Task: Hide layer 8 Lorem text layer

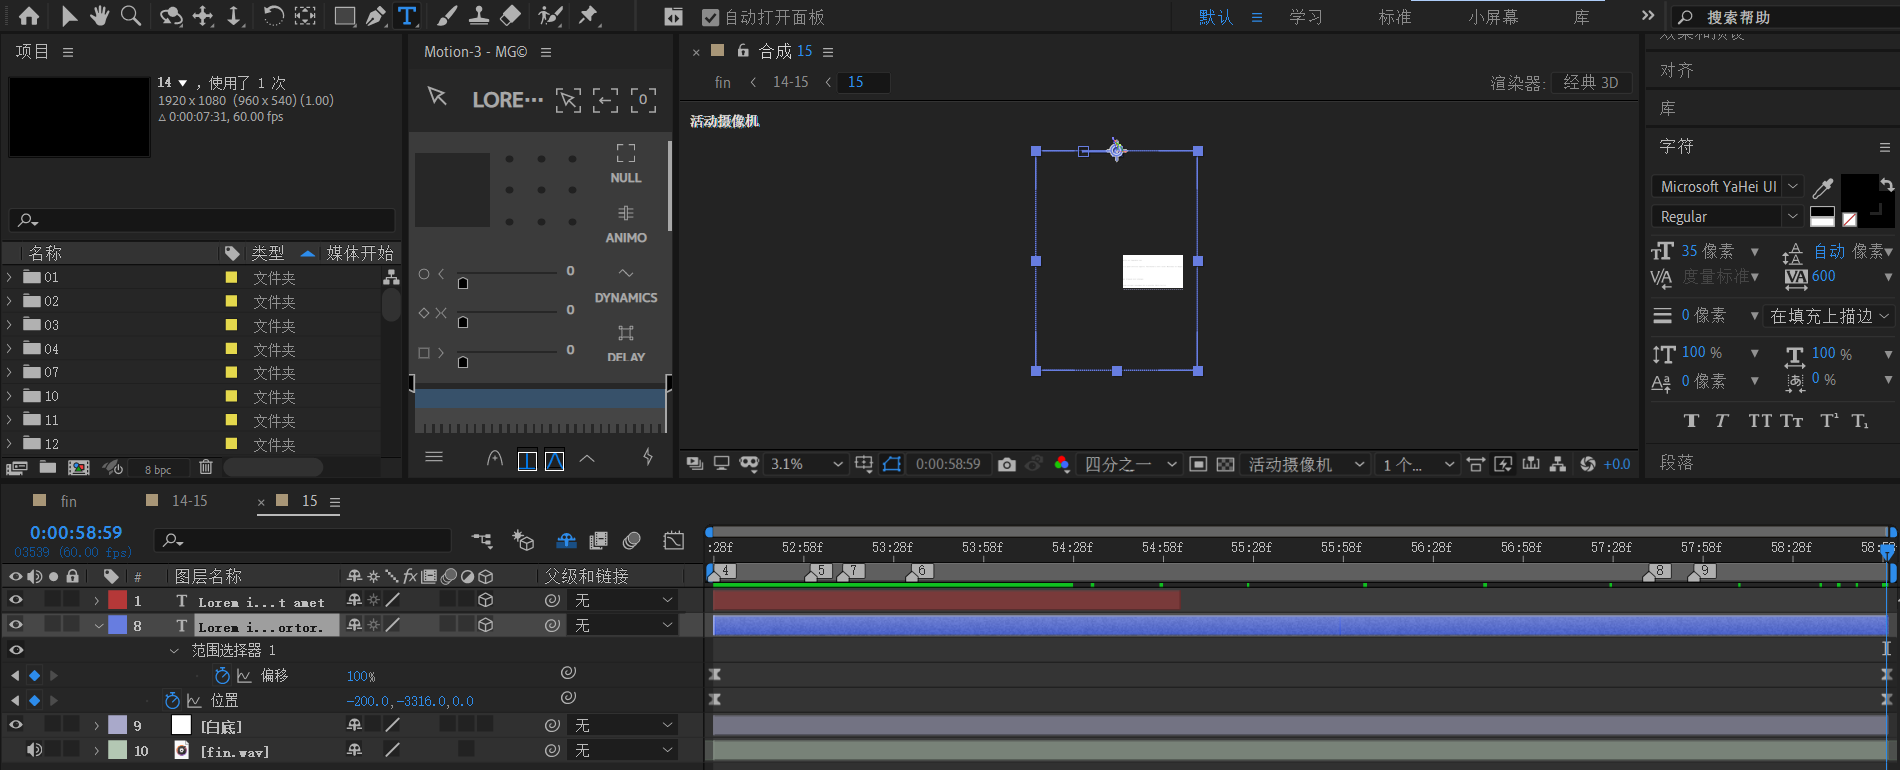Action: click(x=16, y=625)
